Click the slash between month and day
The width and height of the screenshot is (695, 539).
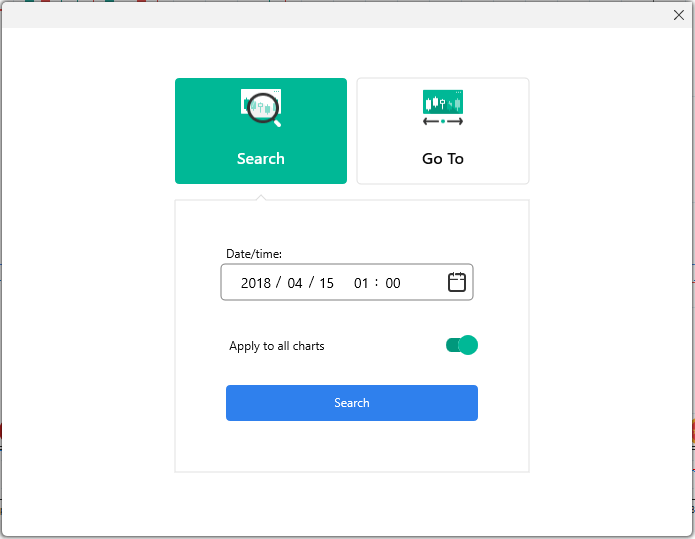311,283
